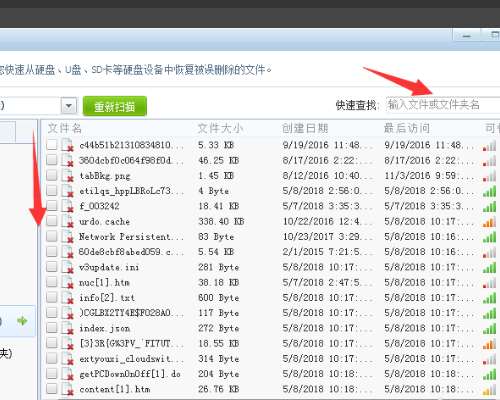Screen dimensions: 500x400
Task: Focus the 快速查找 search input field
Action: tap(443, 105)
